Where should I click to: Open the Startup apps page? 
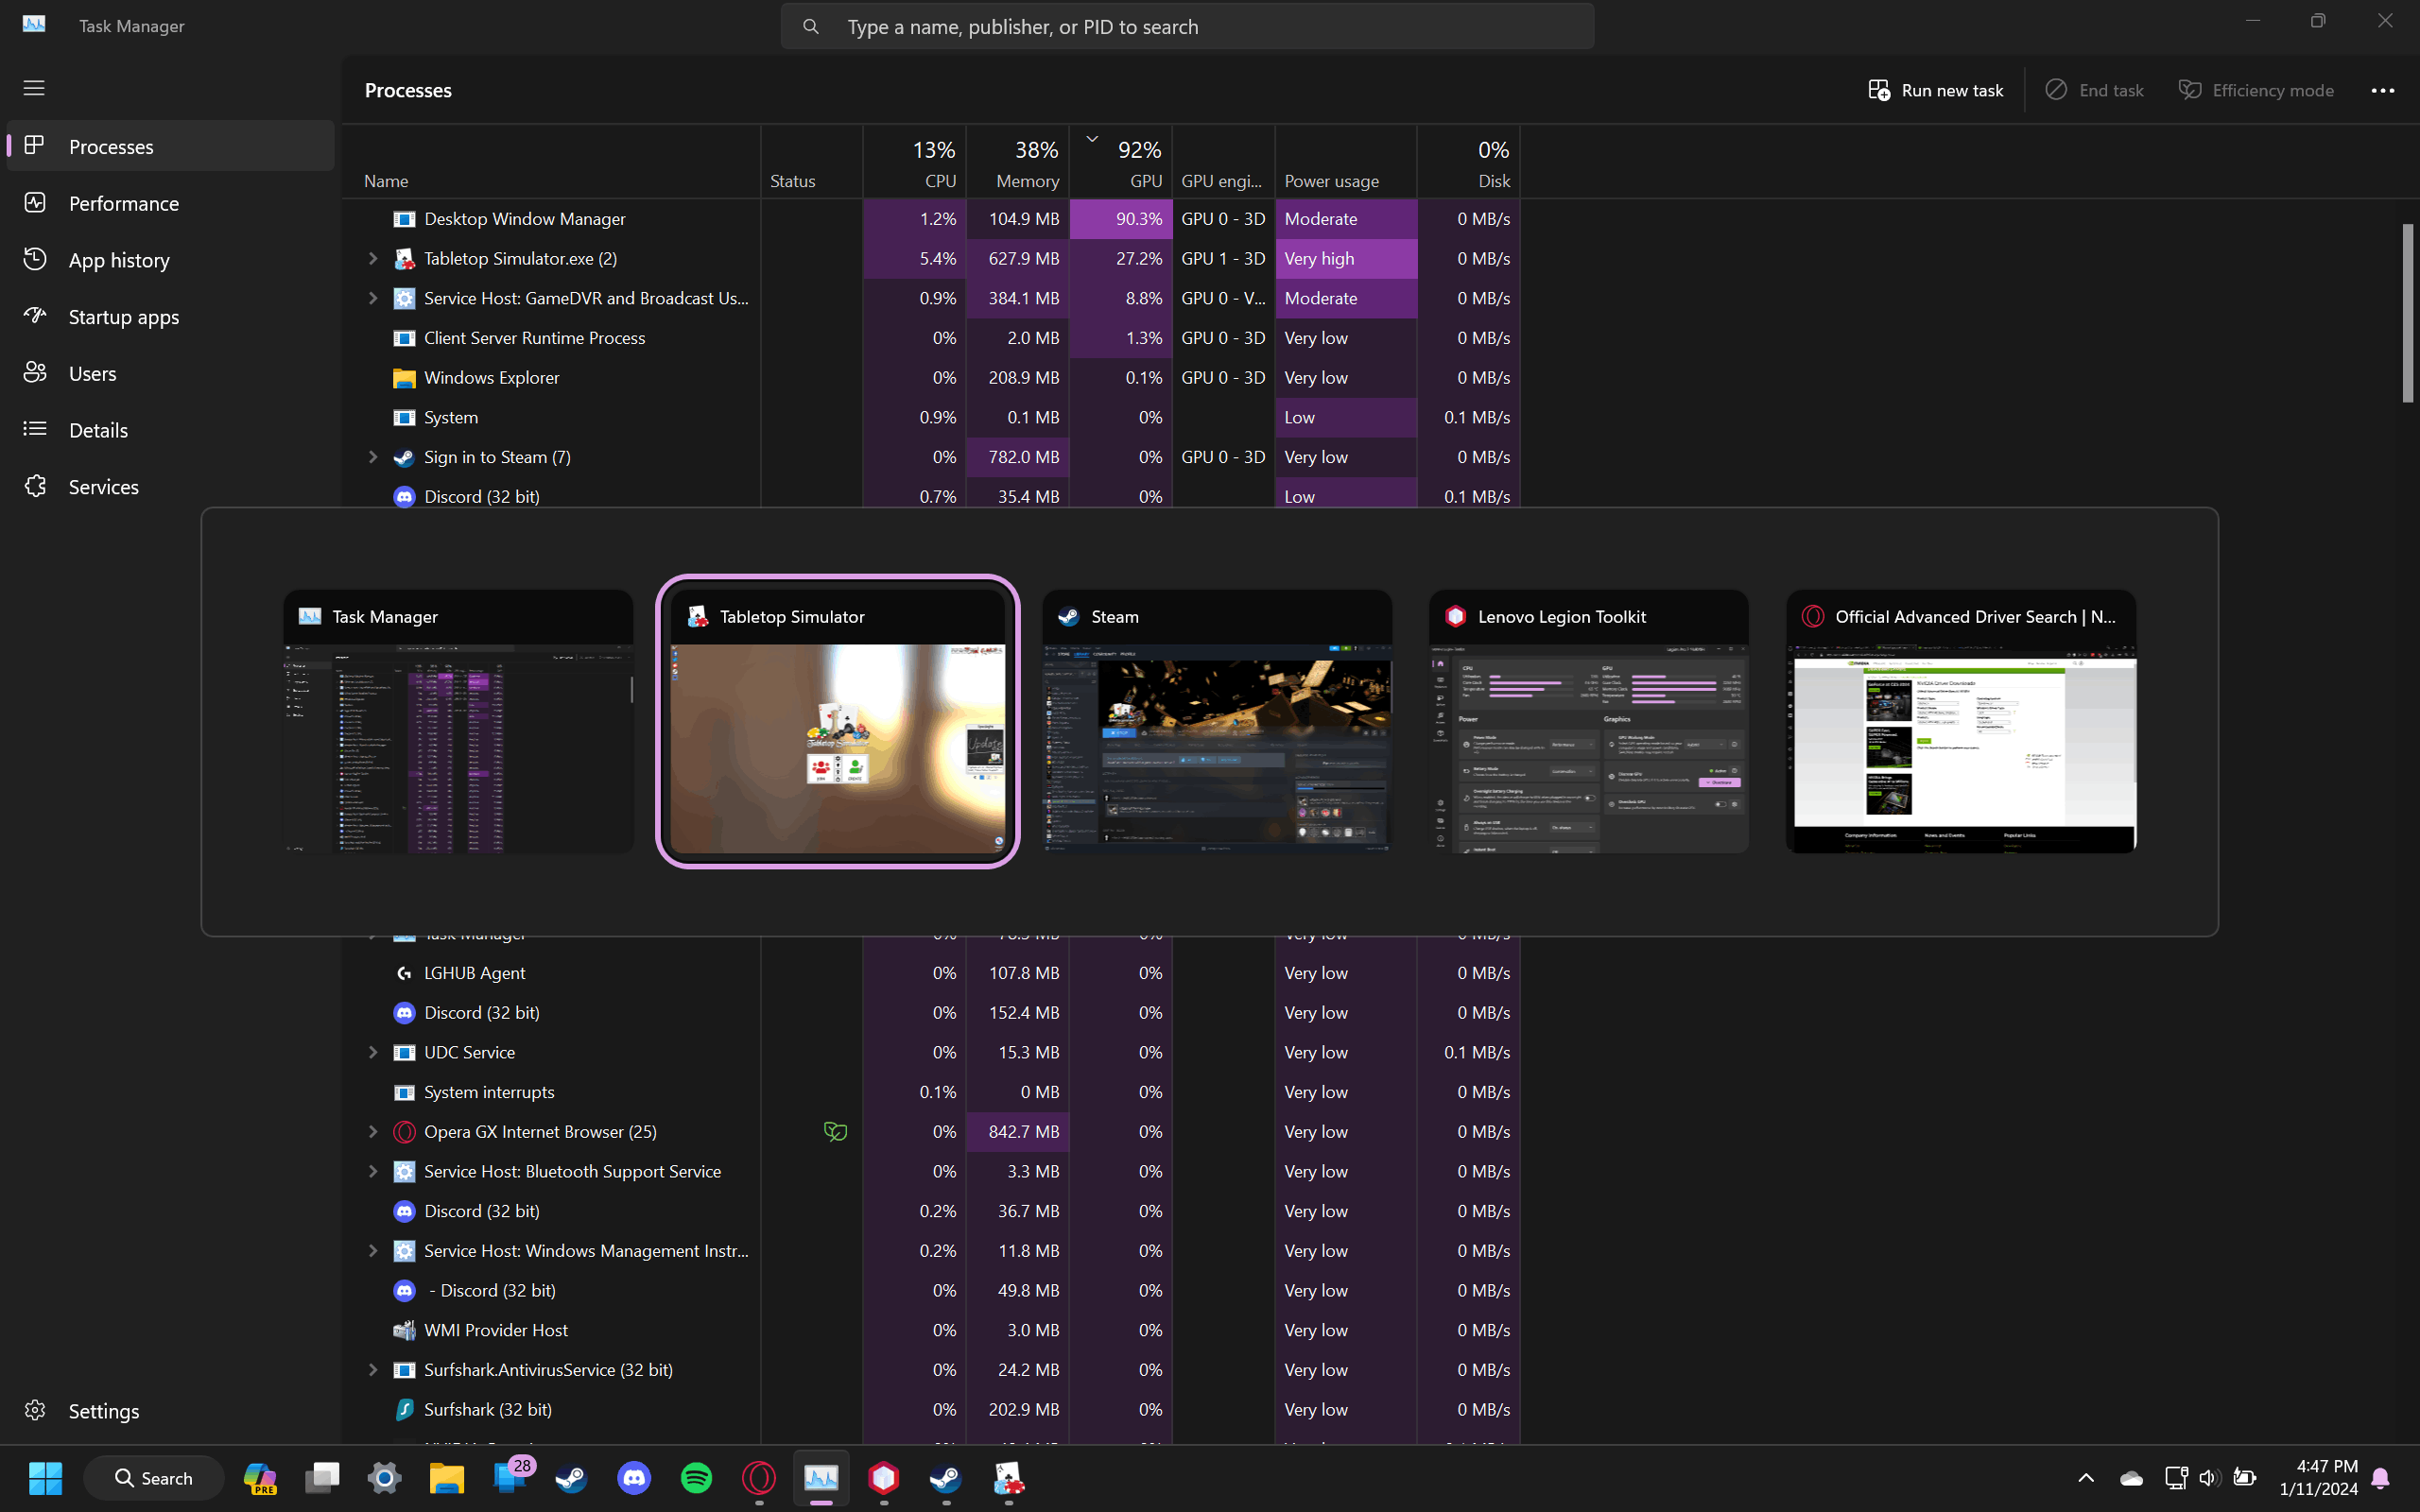point(124,317)
